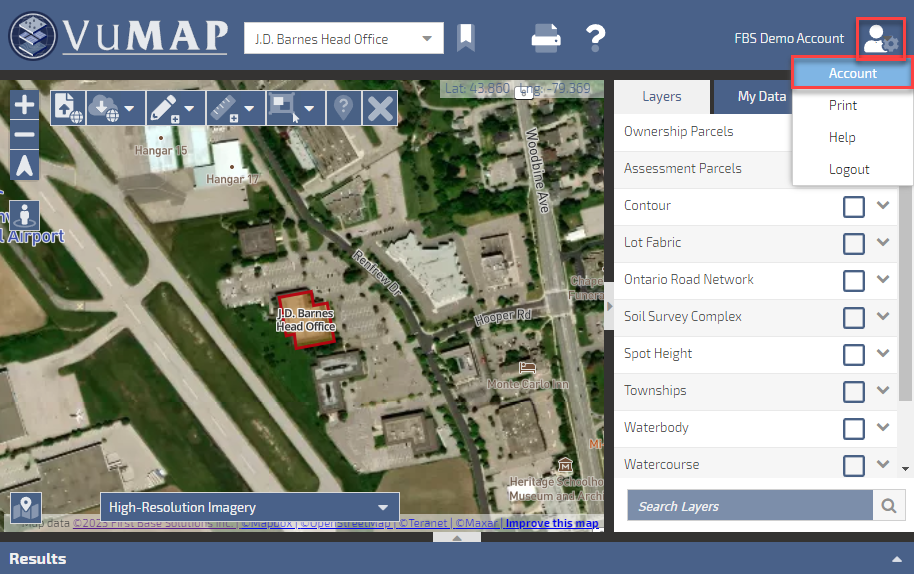Open the High-Resolution Imagery basemap dropdown

[x=249, y=507]
